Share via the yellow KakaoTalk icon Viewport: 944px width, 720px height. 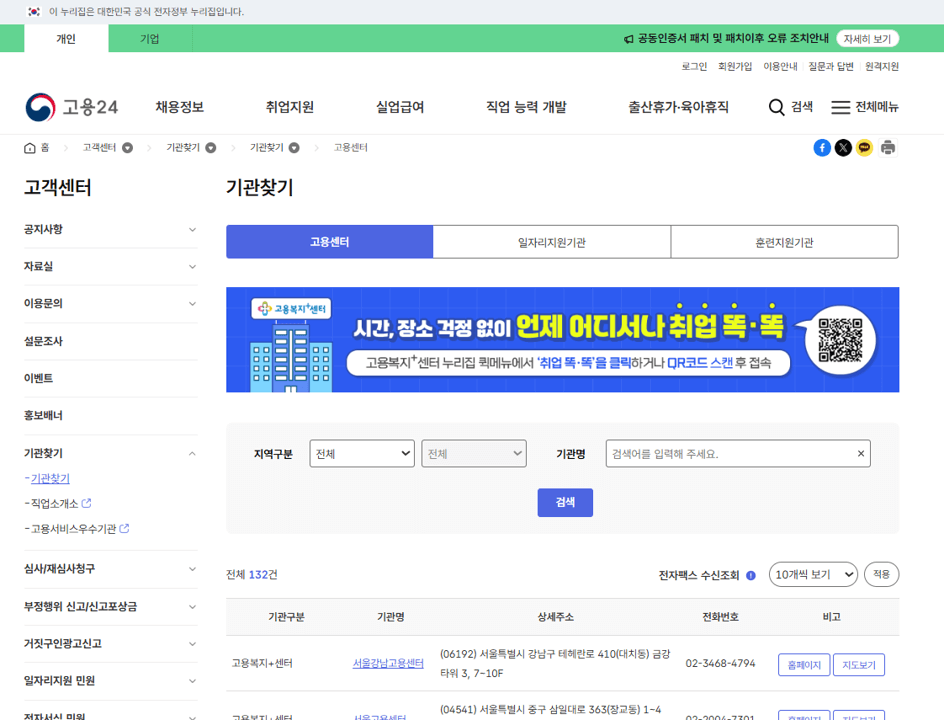pyautogui.click(x=862, y=147)
